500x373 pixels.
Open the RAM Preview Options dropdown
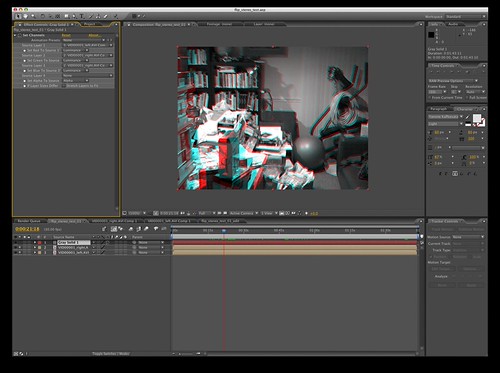coord(453,81)
